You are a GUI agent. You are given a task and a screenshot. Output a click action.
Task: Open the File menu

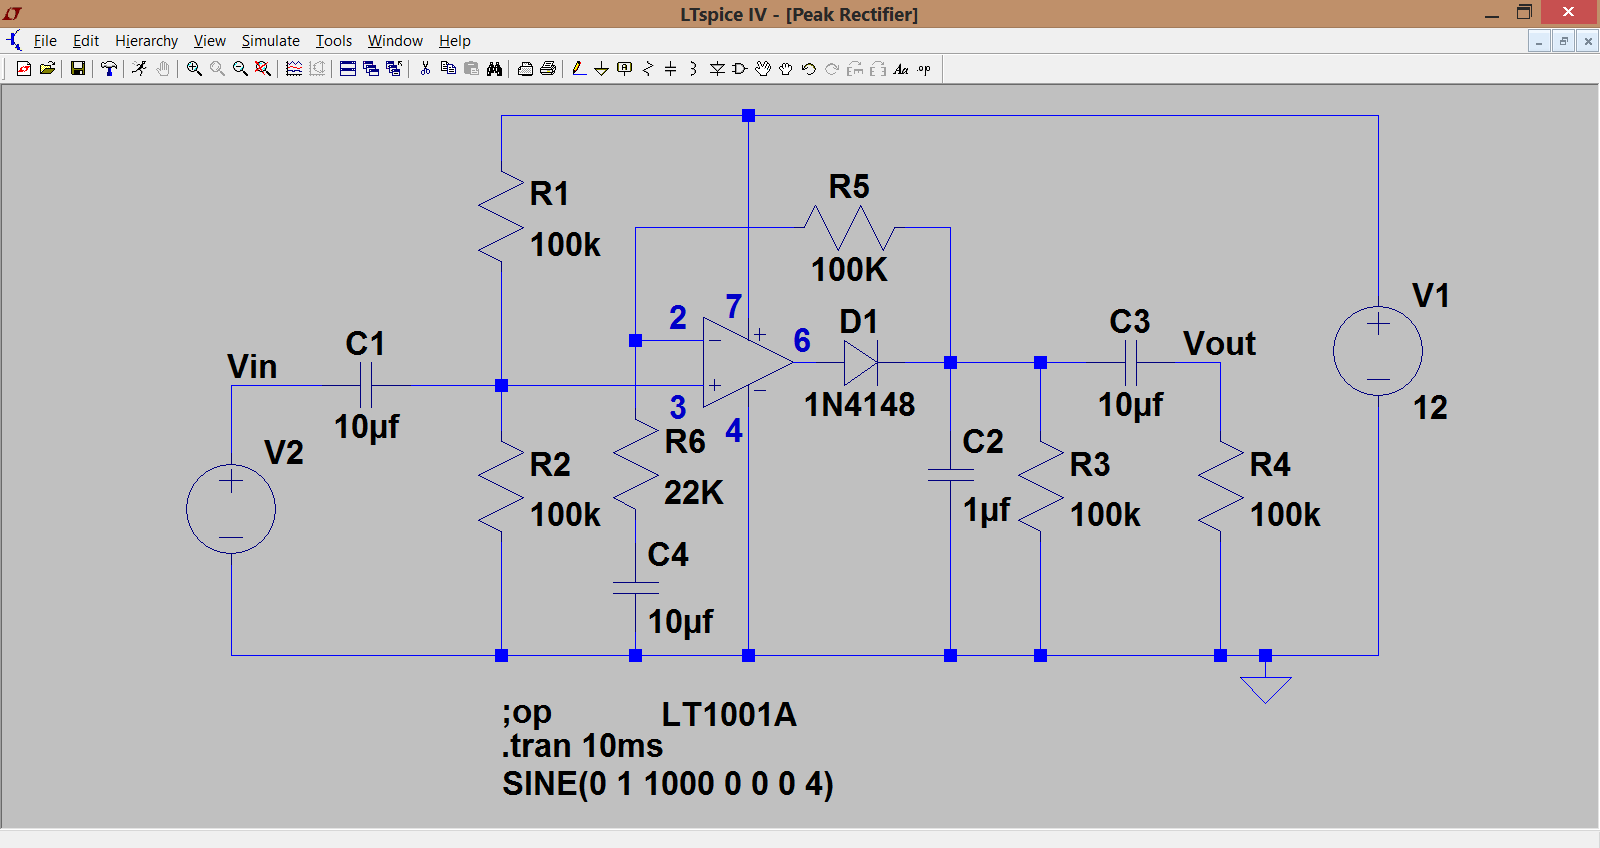pos(45,41)
